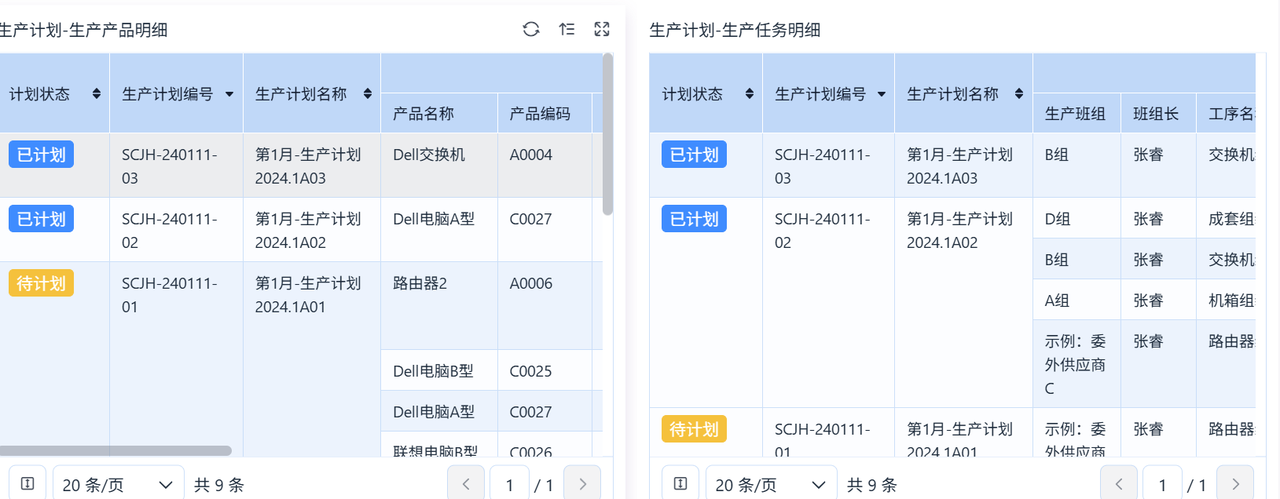Click product code A0004
1280x499 pixels.
(545, 166)
